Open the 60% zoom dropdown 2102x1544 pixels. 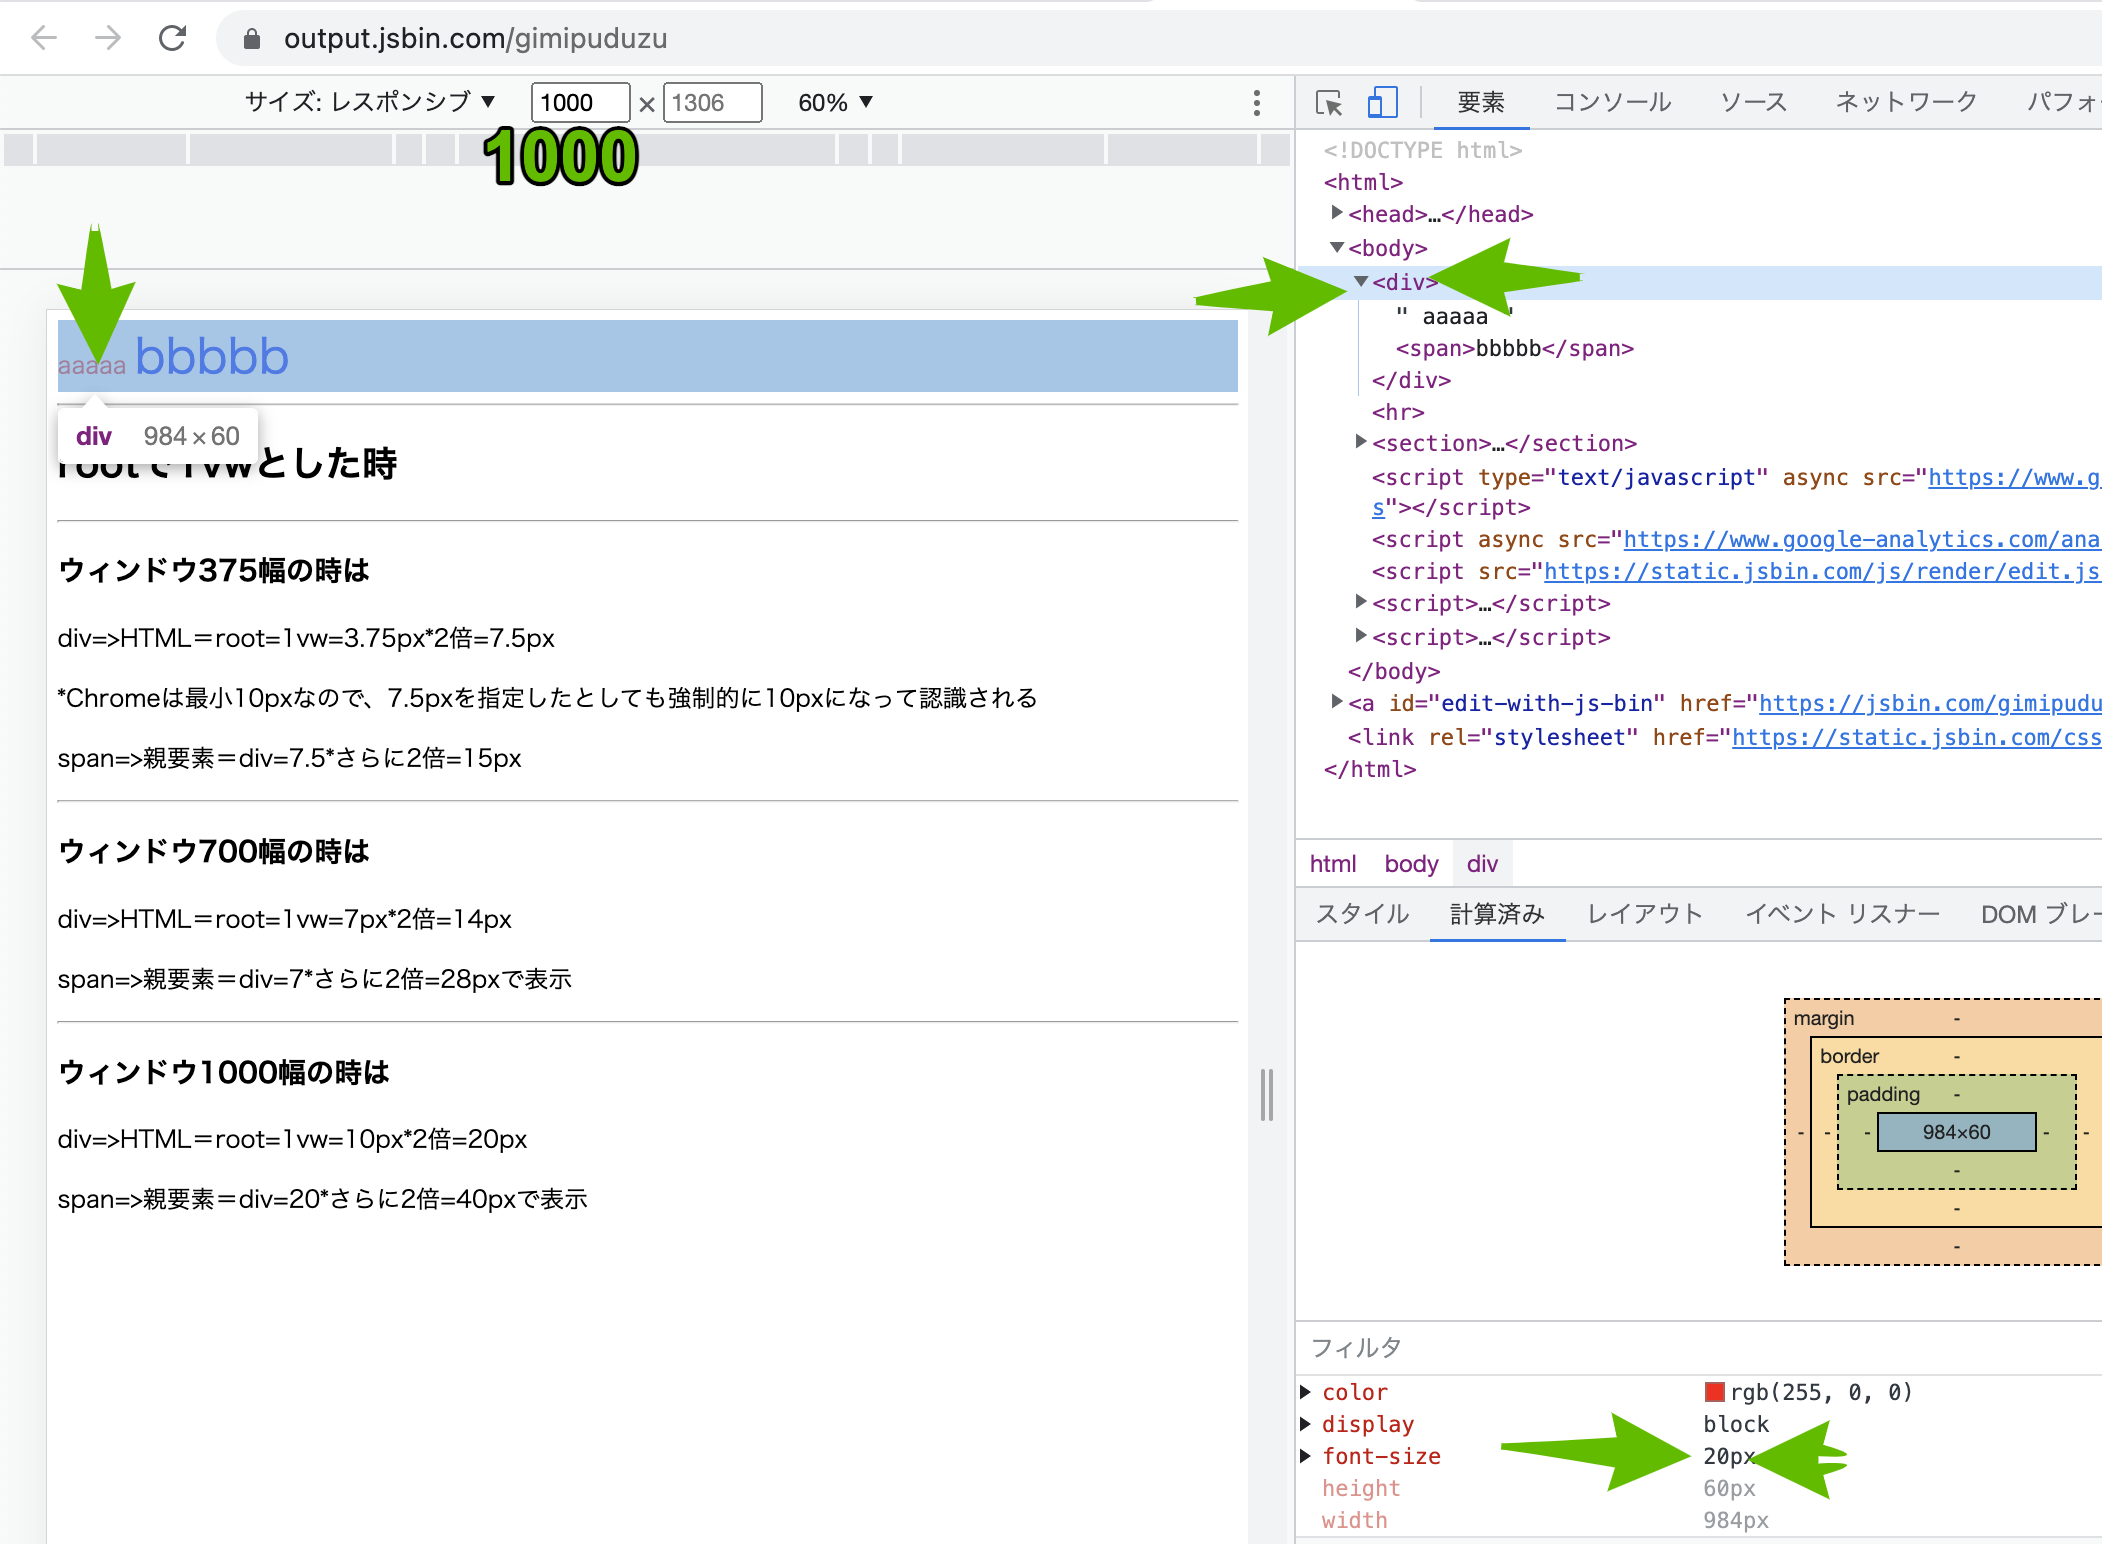(836, 102)
